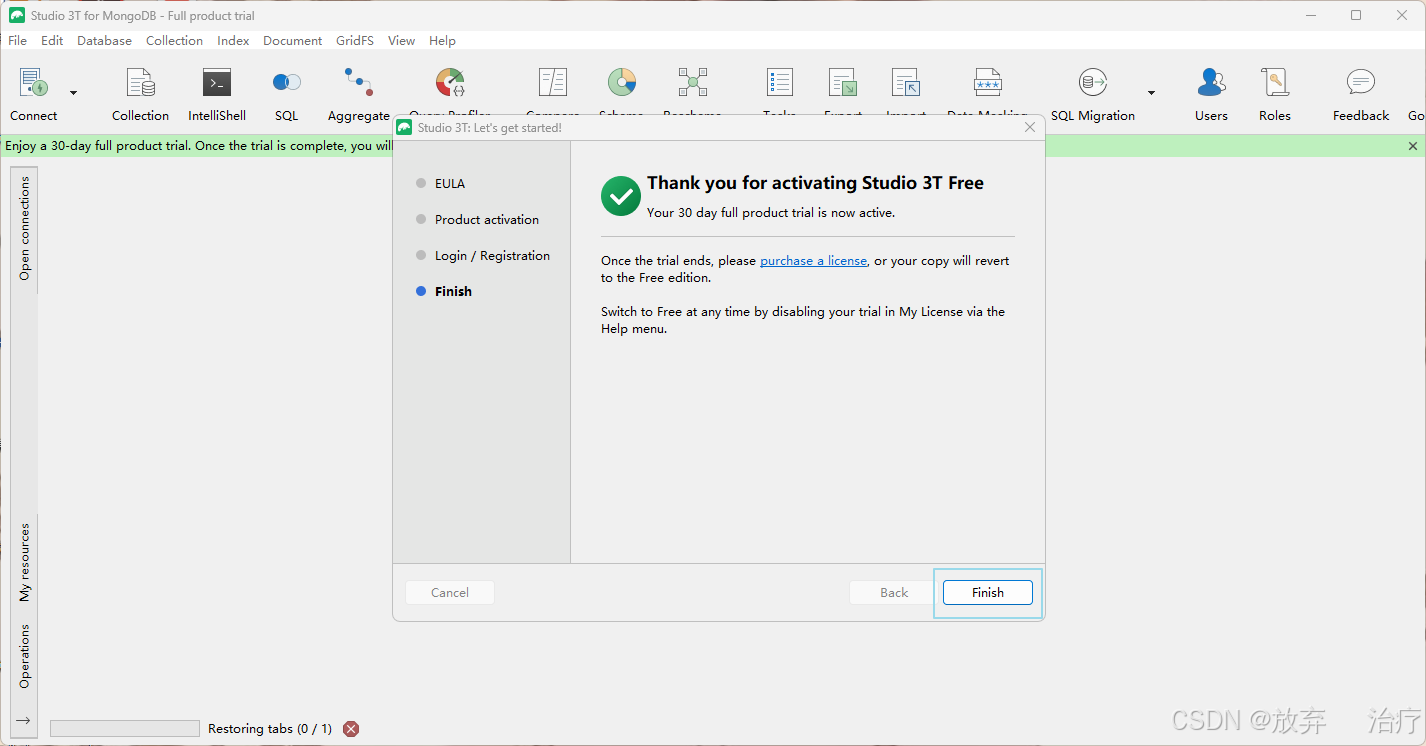
Task: Open the Data Masking tool icon
Action: pyautogui.click(x=987, y=84)
